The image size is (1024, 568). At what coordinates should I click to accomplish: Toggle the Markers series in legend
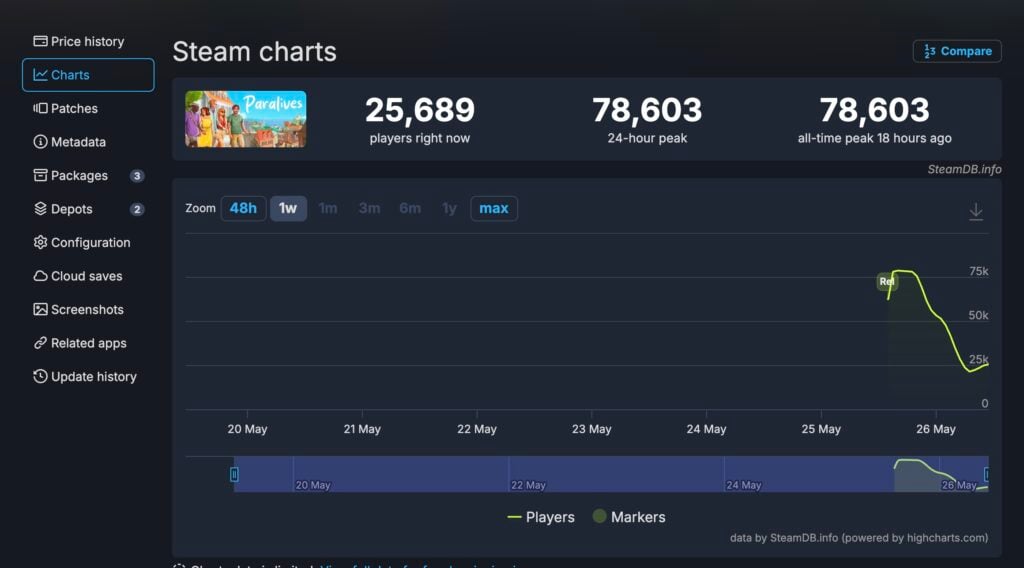click(629, 517)
